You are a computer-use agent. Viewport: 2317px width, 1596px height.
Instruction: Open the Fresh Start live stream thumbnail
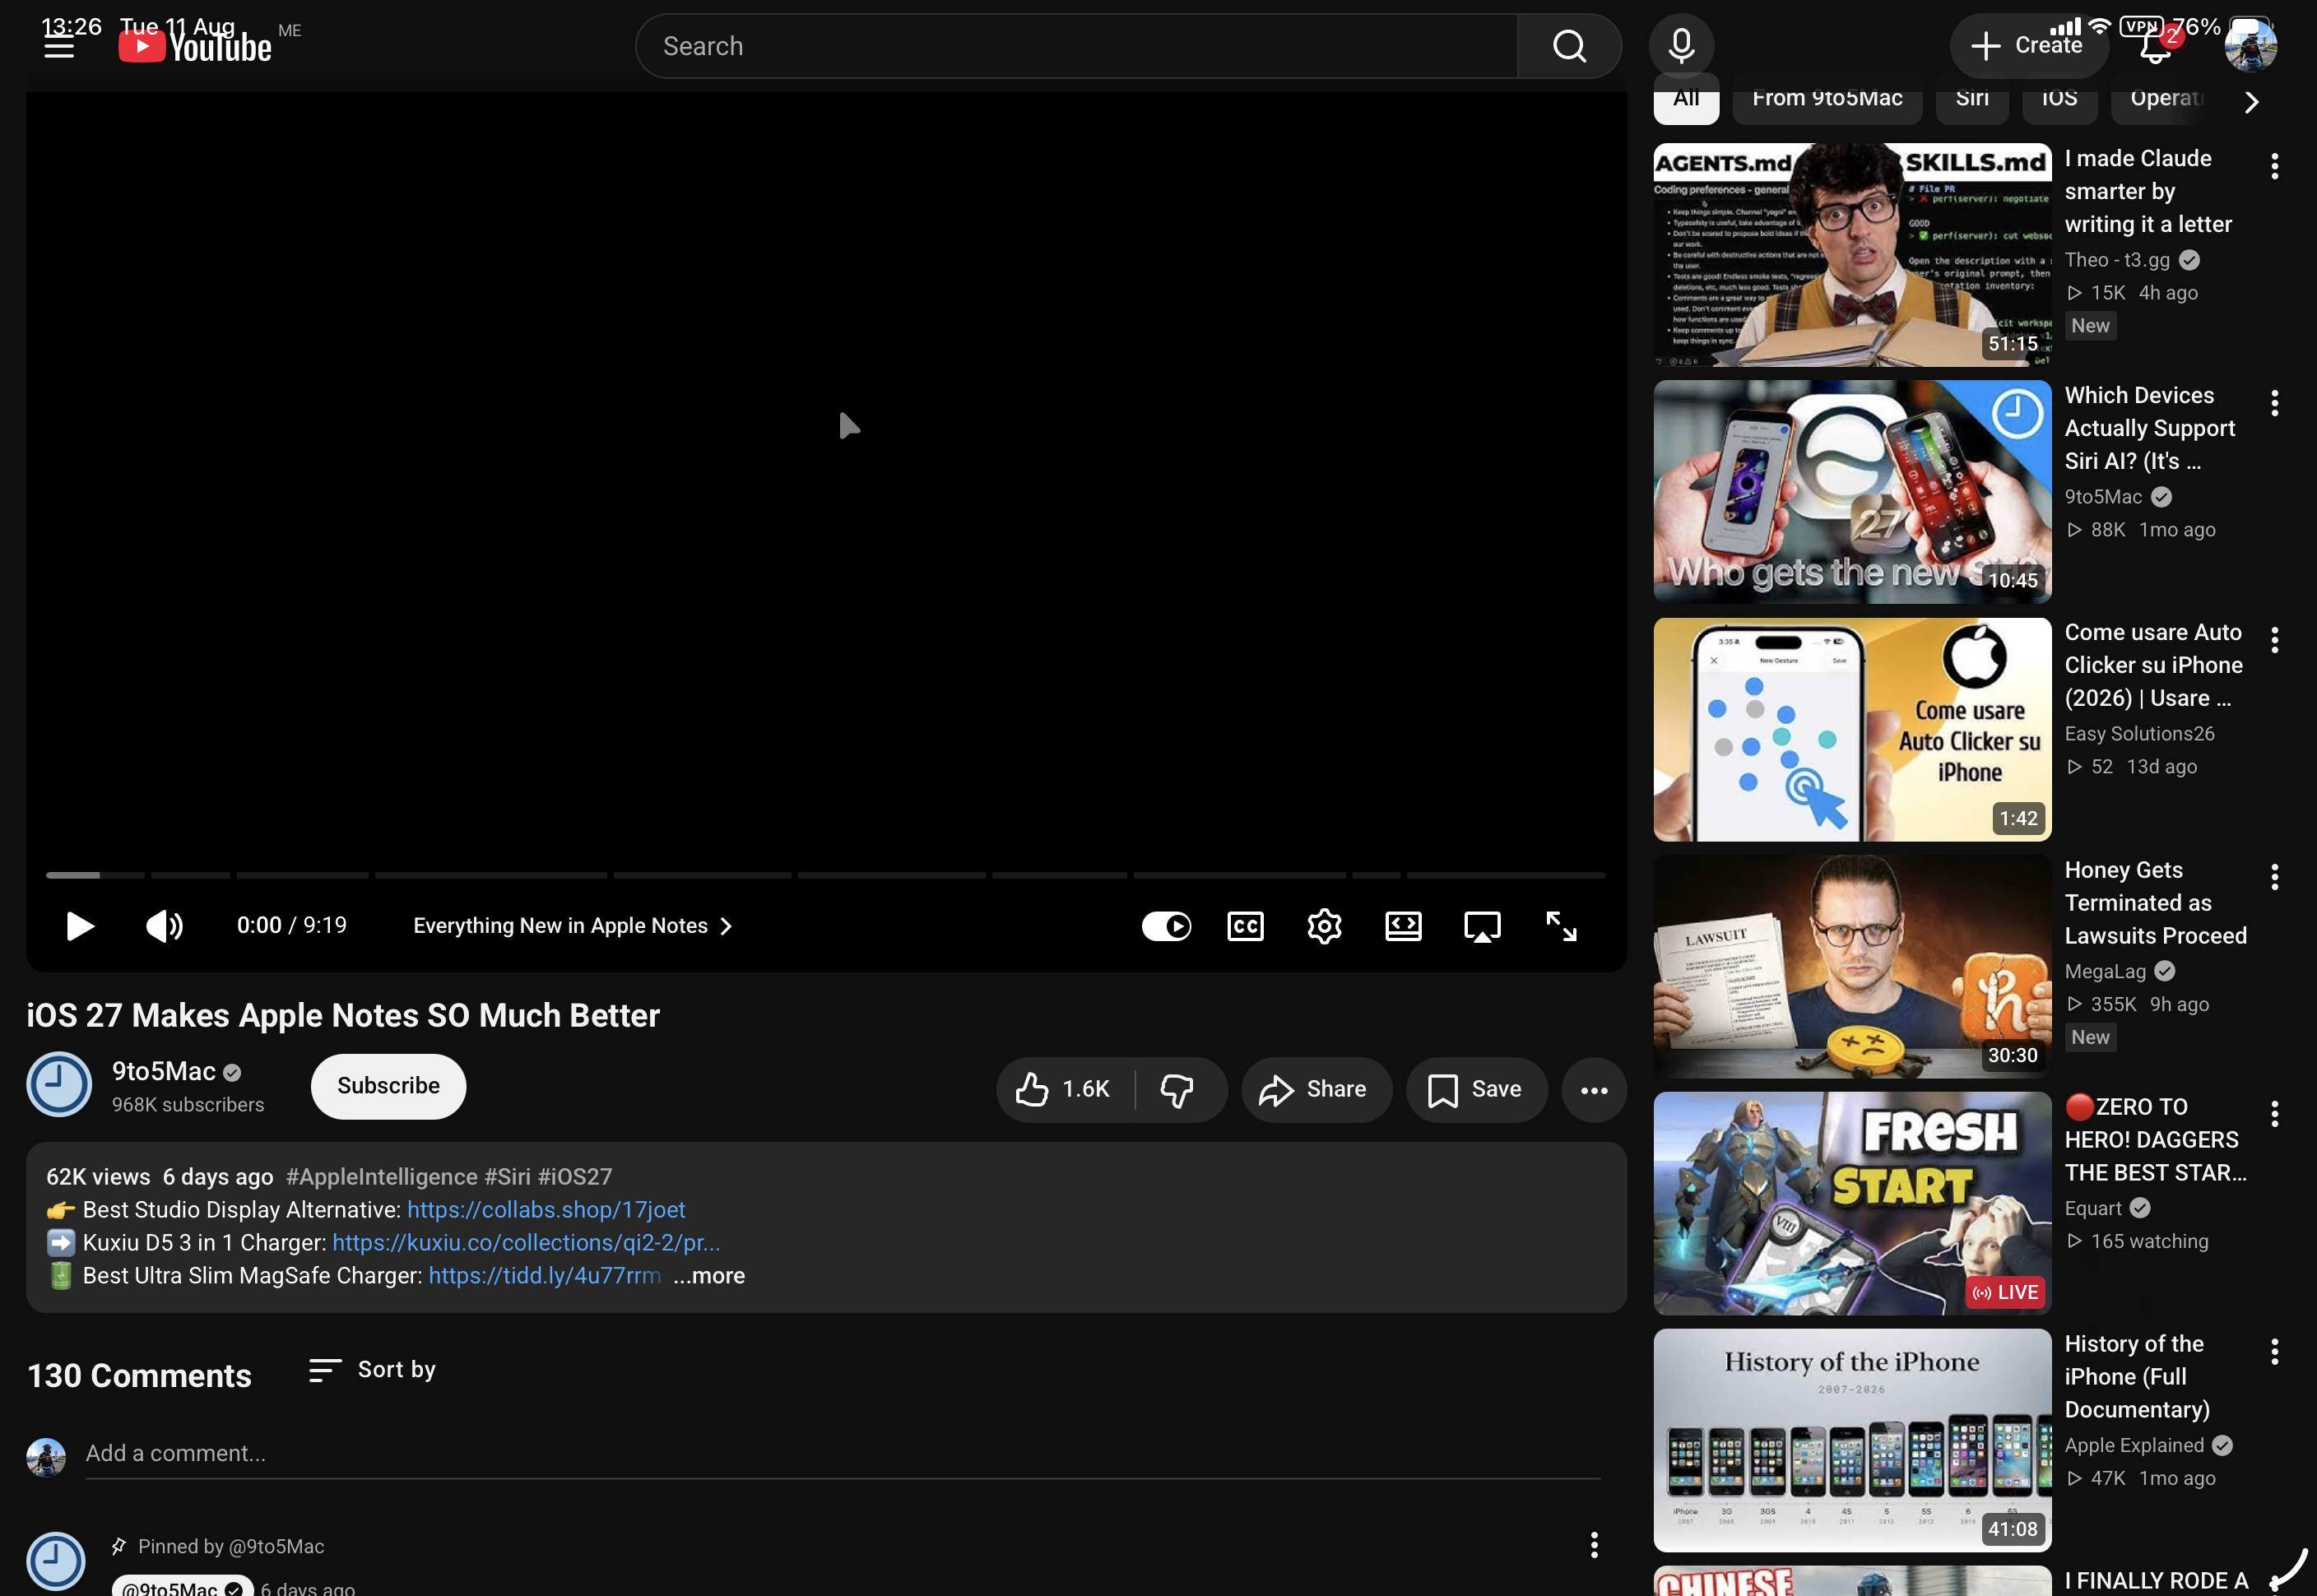coord(1852,1203)
